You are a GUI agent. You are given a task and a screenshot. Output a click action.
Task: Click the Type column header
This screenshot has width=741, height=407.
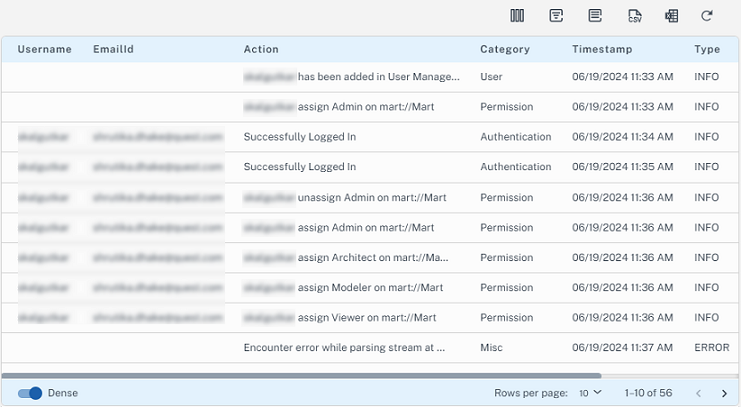click(x=706, y=49)
